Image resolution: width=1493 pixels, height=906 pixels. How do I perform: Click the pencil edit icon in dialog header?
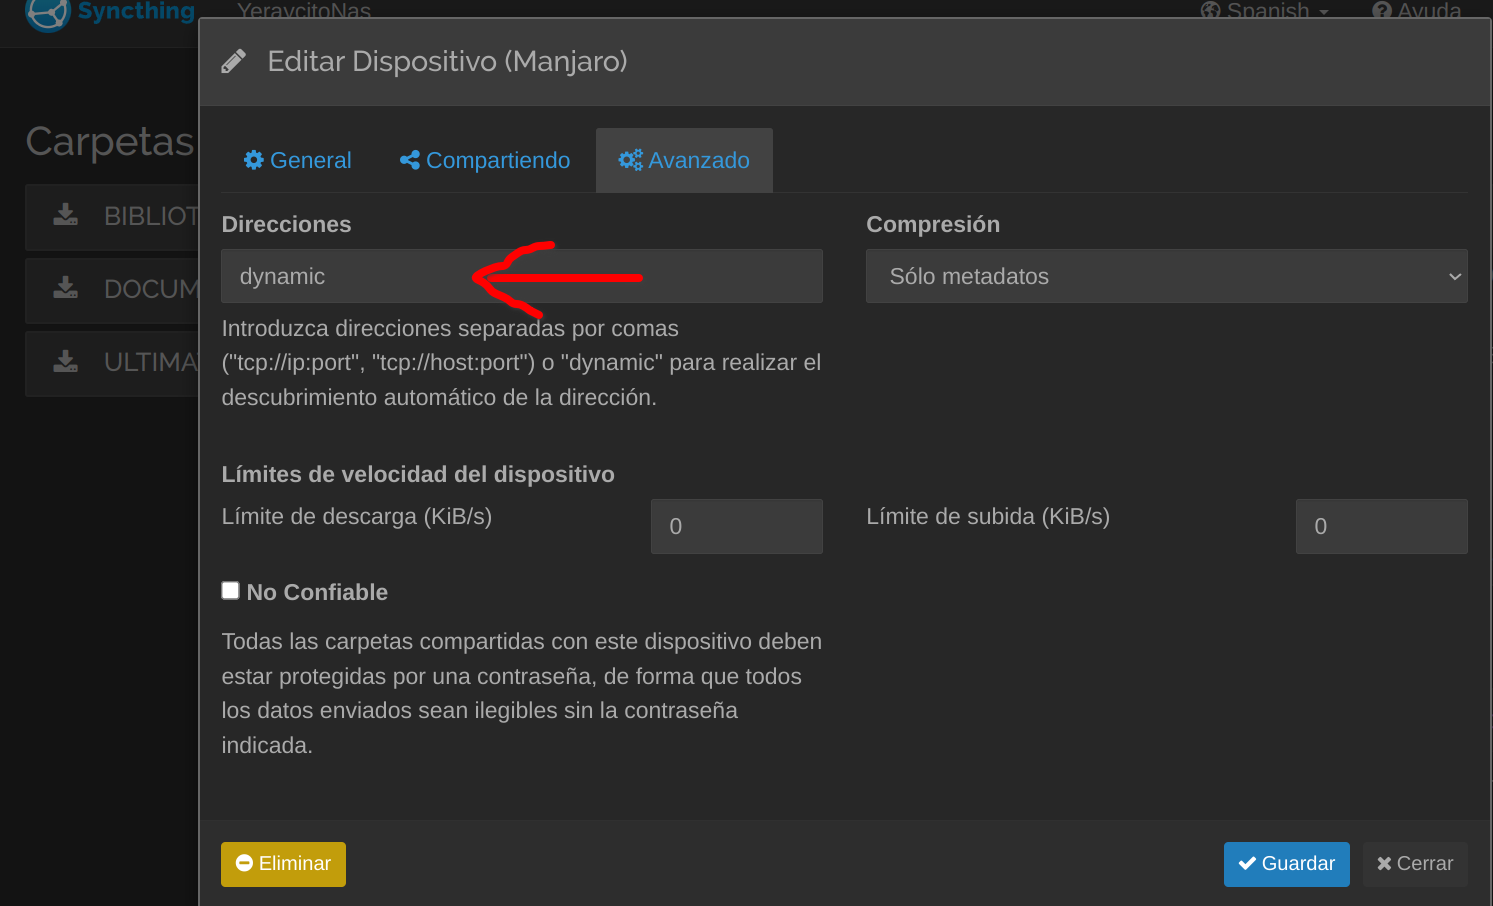233,62
